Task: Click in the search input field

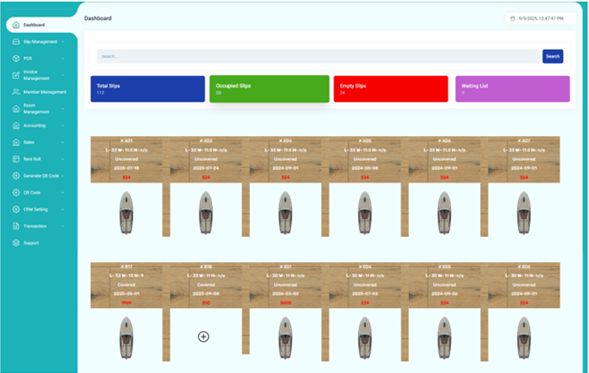Action: 318,56
